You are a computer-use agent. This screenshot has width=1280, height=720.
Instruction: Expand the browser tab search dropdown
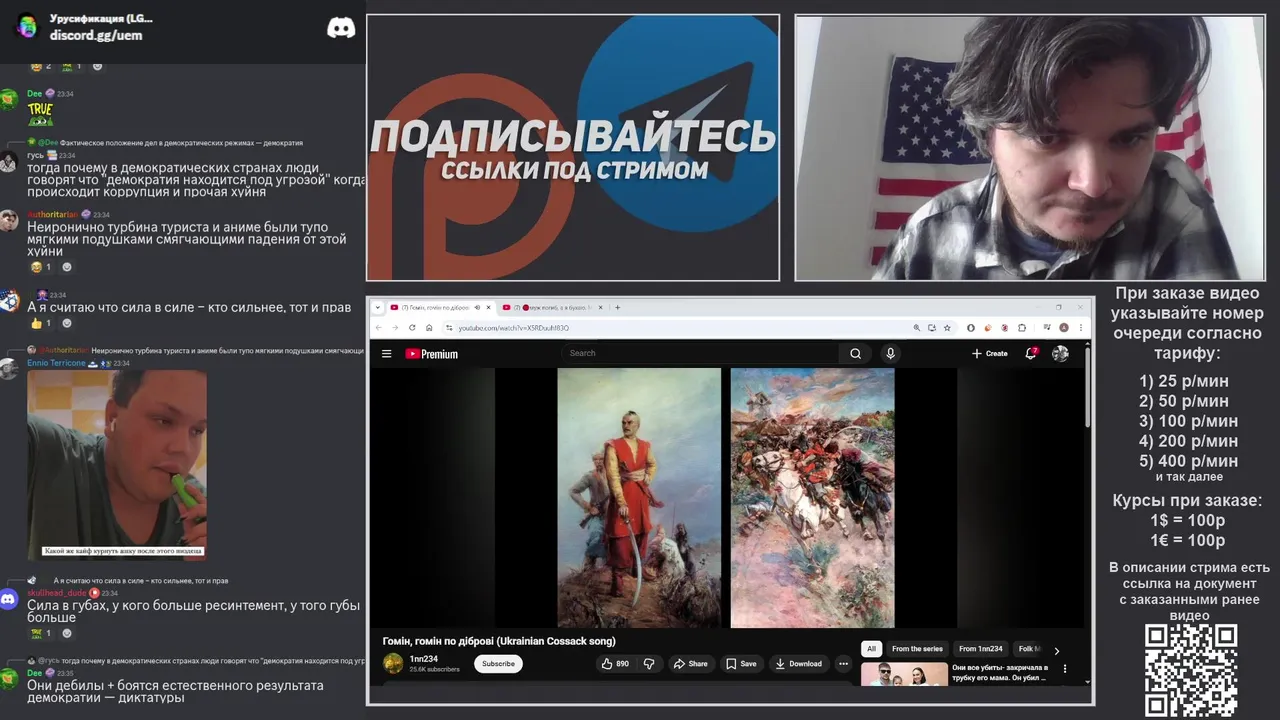click(378, 307)
